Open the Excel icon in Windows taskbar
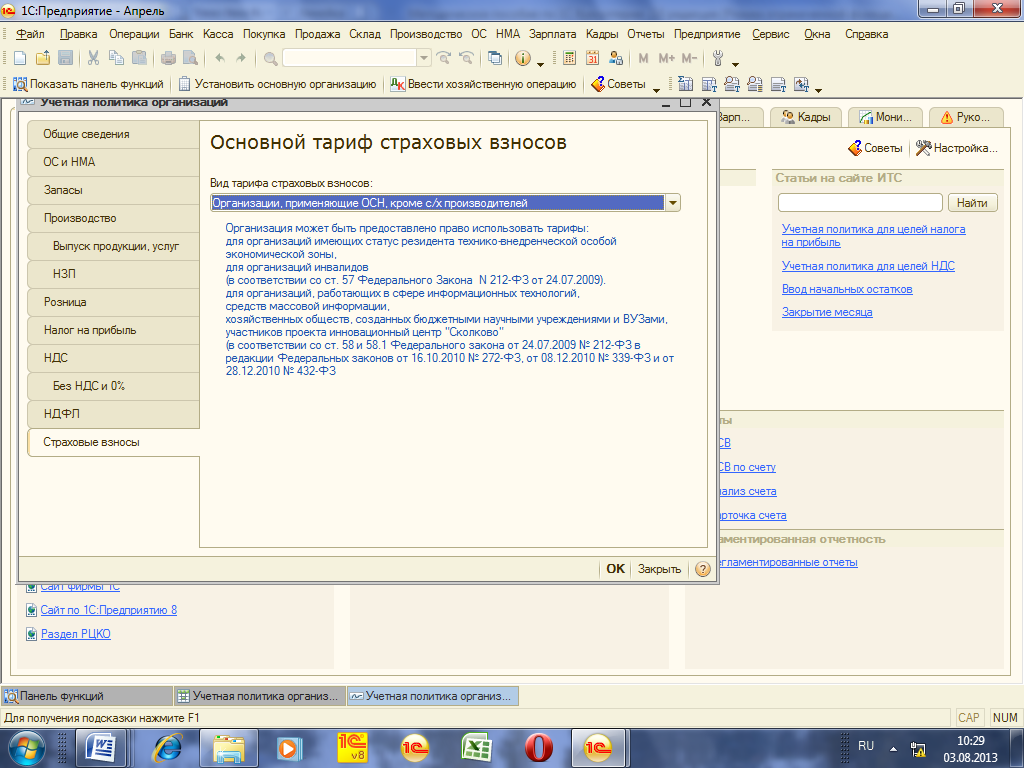The height and width of the screenshot is (768, 1024). click(x=477, y=748)
